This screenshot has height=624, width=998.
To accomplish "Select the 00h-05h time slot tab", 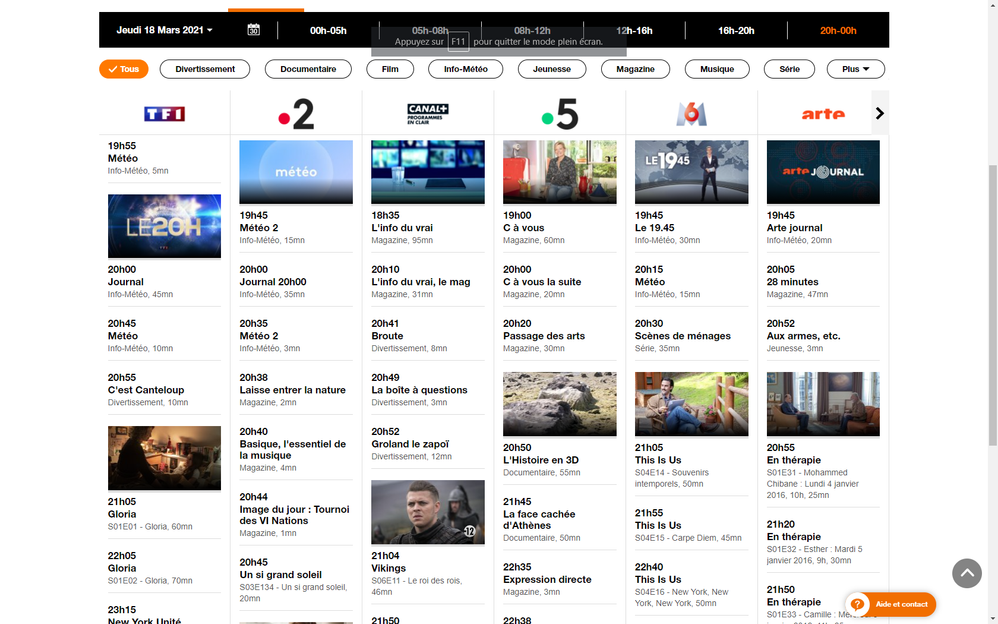I will click(x=328, y=30).
